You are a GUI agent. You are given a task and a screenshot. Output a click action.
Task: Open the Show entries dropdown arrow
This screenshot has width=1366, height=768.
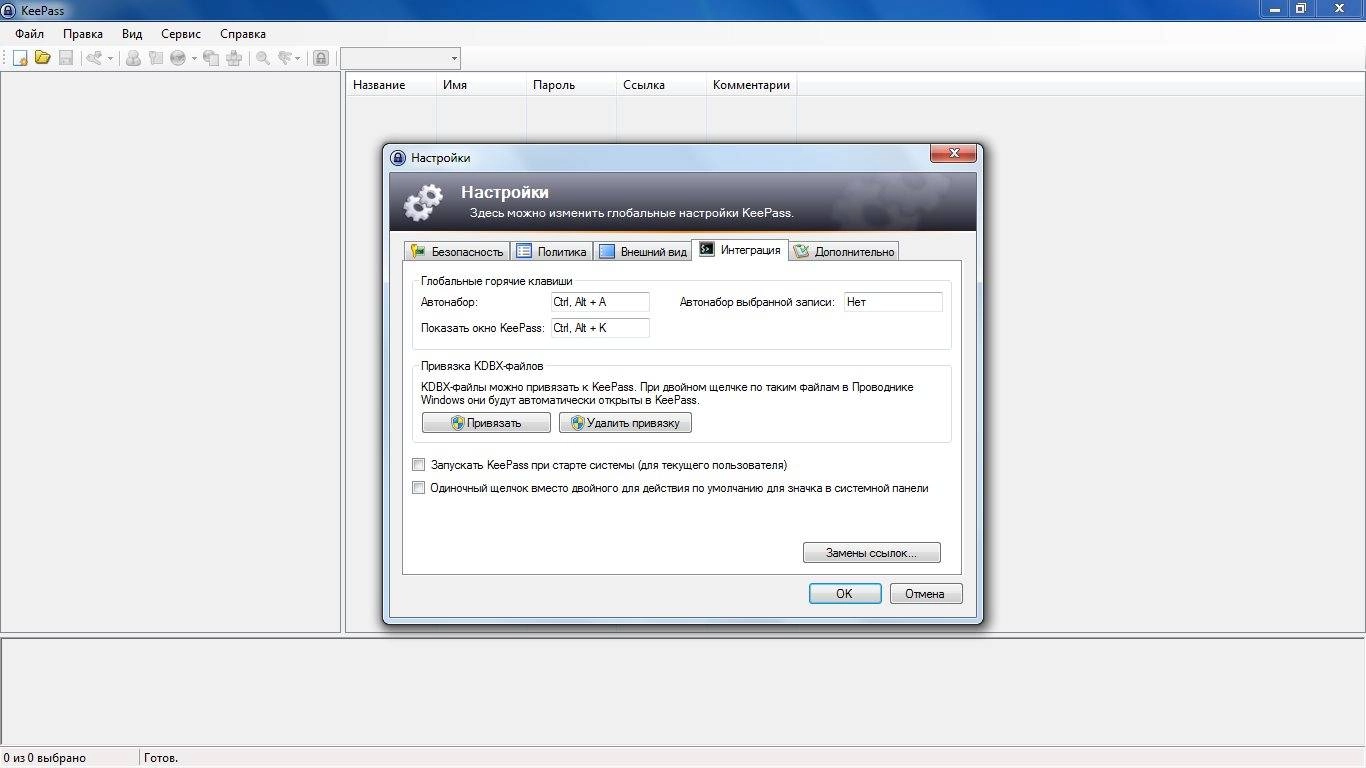point(298,58)
